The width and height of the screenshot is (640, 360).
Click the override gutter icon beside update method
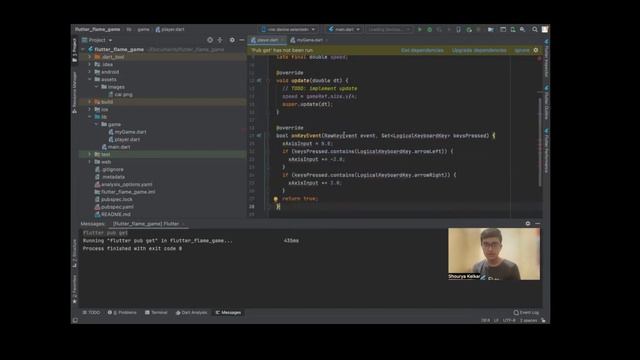[x=259, y=80]
